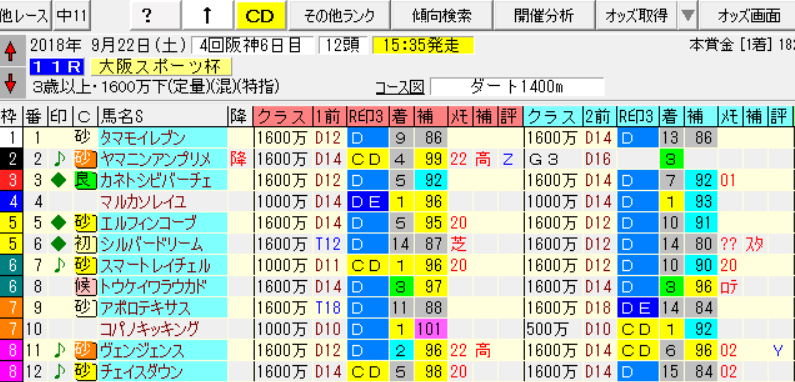Select the yellow CD rank button
The image size is (795, 382).
261,16
